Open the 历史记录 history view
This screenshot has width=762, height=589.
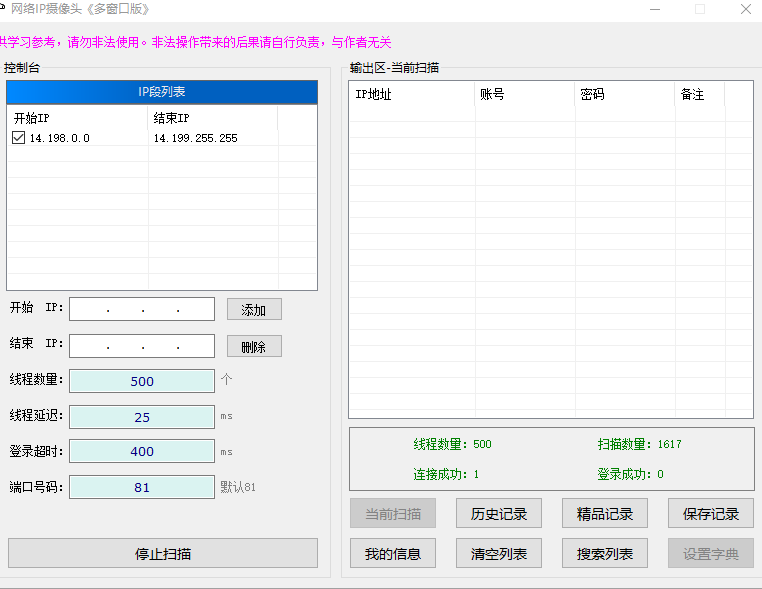498,514
